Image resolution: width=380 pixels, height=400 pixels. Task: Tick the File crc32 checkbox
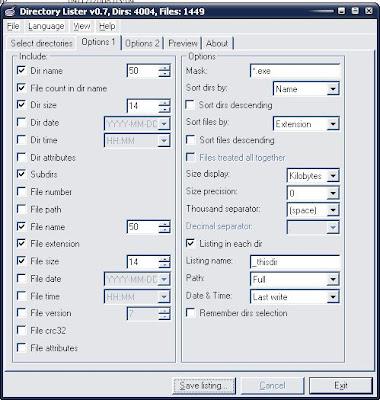pyautogui.click(x=21, y=330)
